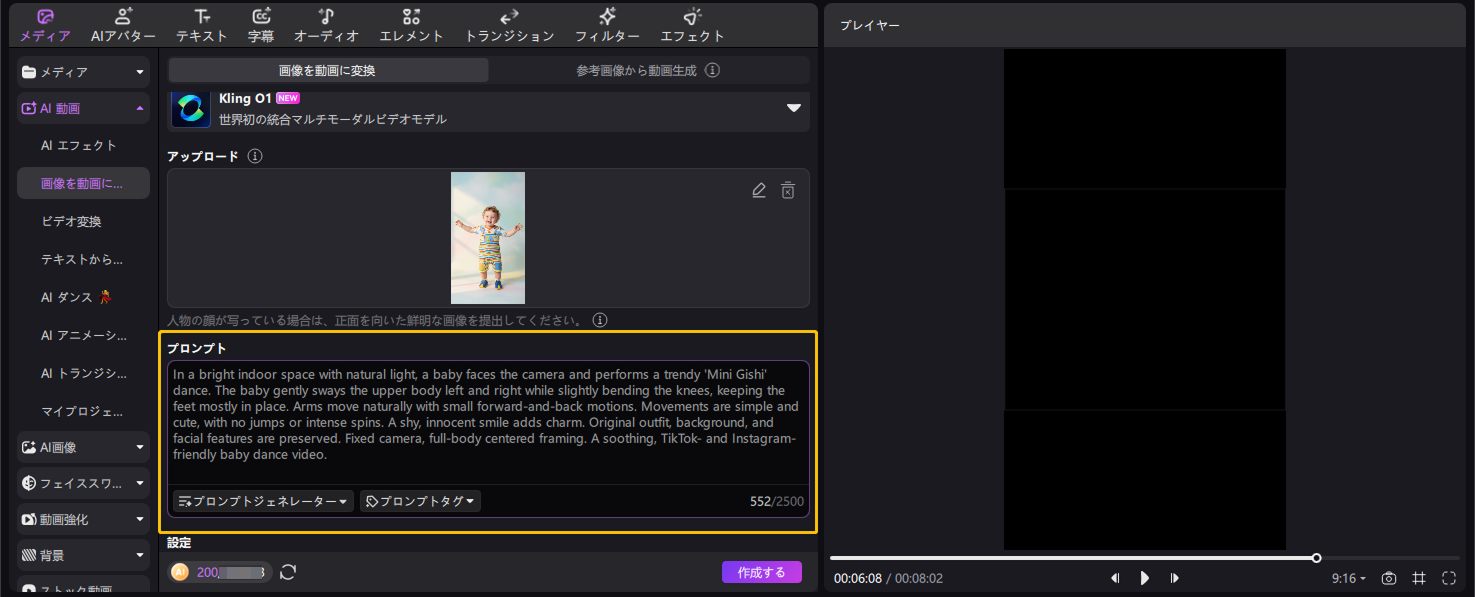Open the AI アバター section
The width and height of the screenshot is (1475, 597).
click(x=123, y=25)
